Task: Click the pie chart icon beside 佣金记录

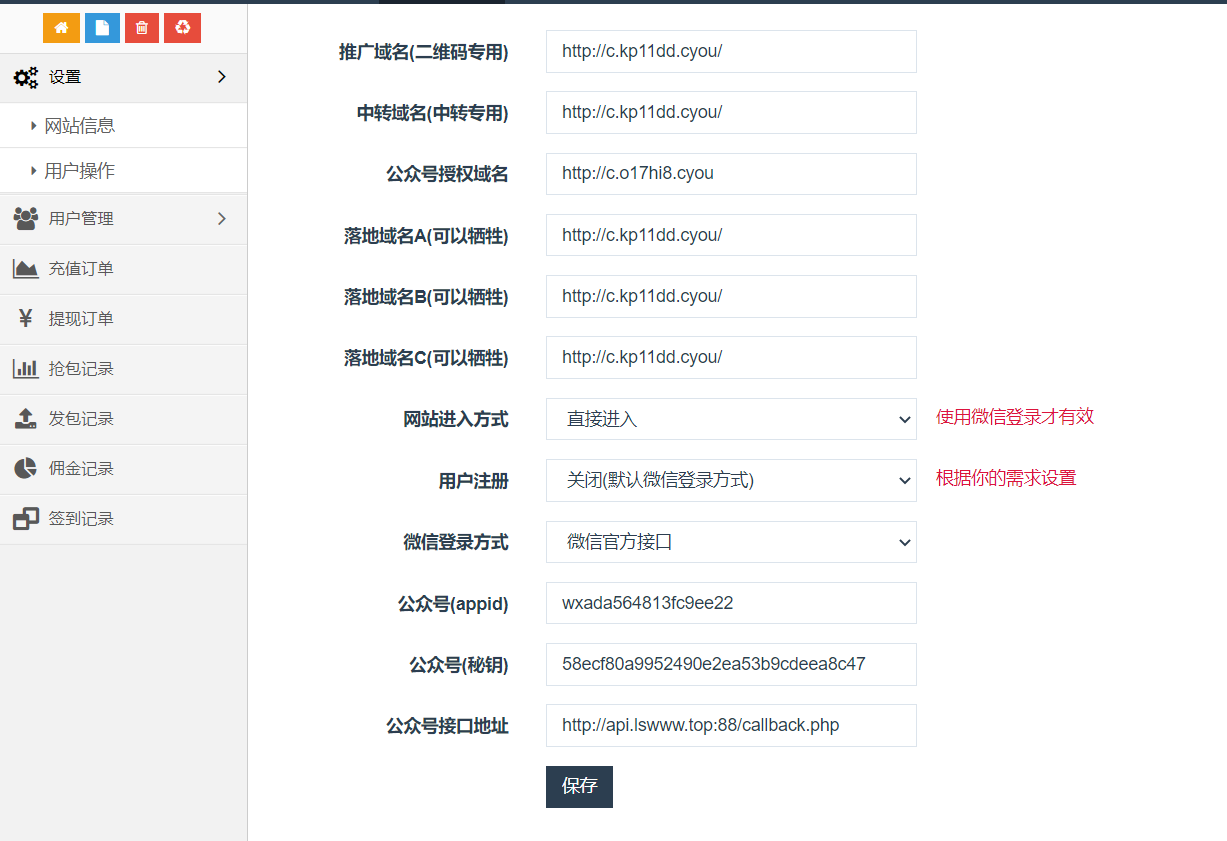Action: click(x=26, y=468)
